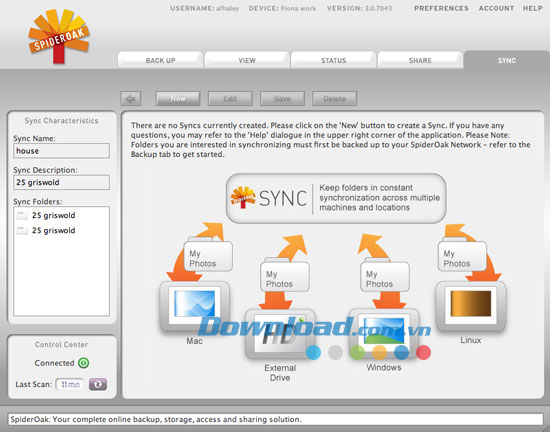Image resolution: width=550 pixels, height=432 pixels.
Task: Click the Delete button
Action: (335, 99)
